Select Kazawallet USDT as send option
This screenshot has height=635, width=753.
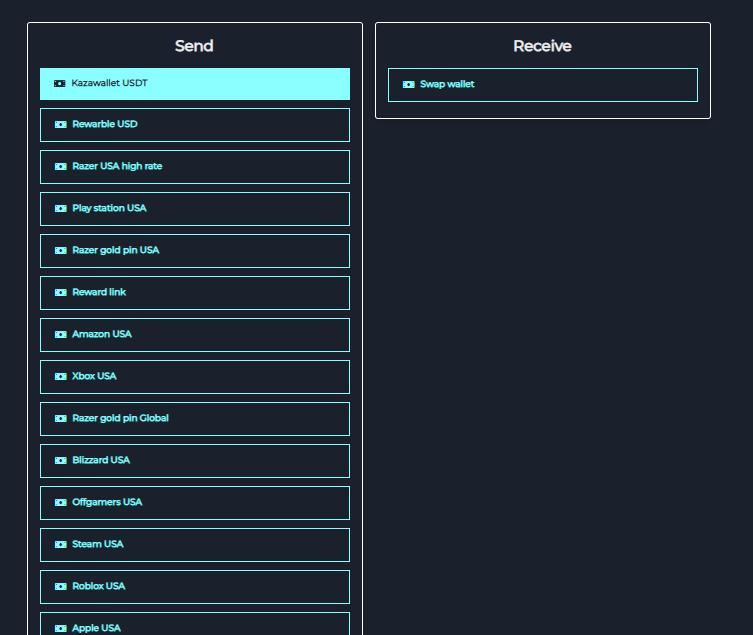point(195,84)
